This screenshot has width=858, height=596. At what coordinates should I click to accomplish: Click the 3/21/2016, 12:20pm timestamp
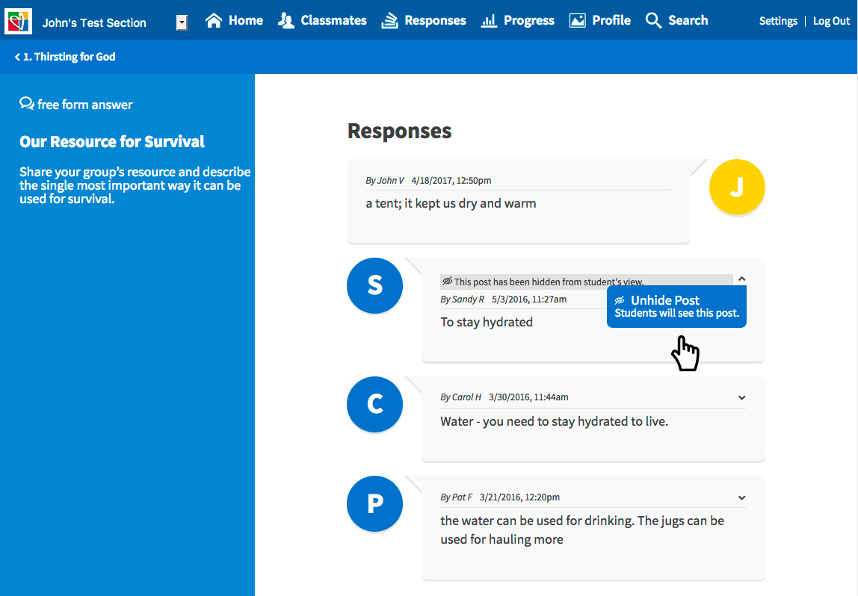(x=520, y=497)
